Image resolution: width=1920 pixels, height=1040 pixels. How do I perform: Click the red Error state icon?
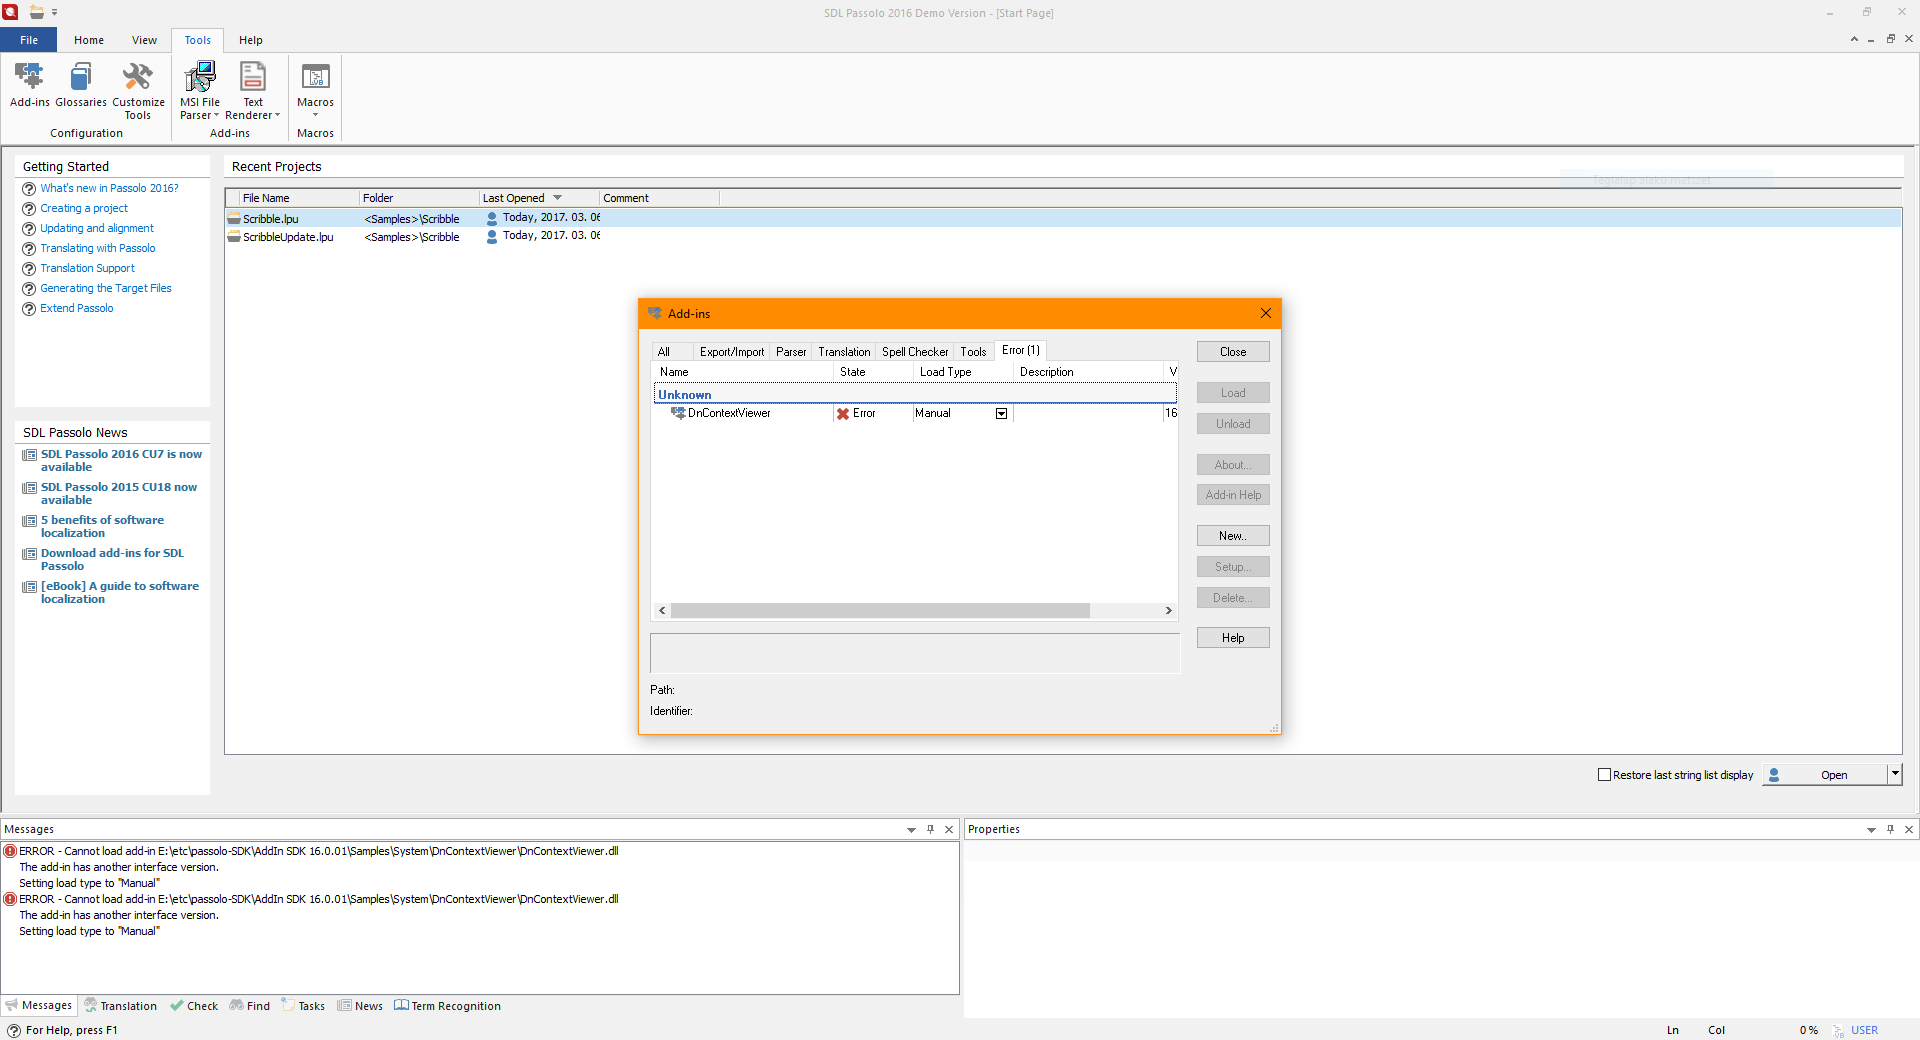pos(843,414)
